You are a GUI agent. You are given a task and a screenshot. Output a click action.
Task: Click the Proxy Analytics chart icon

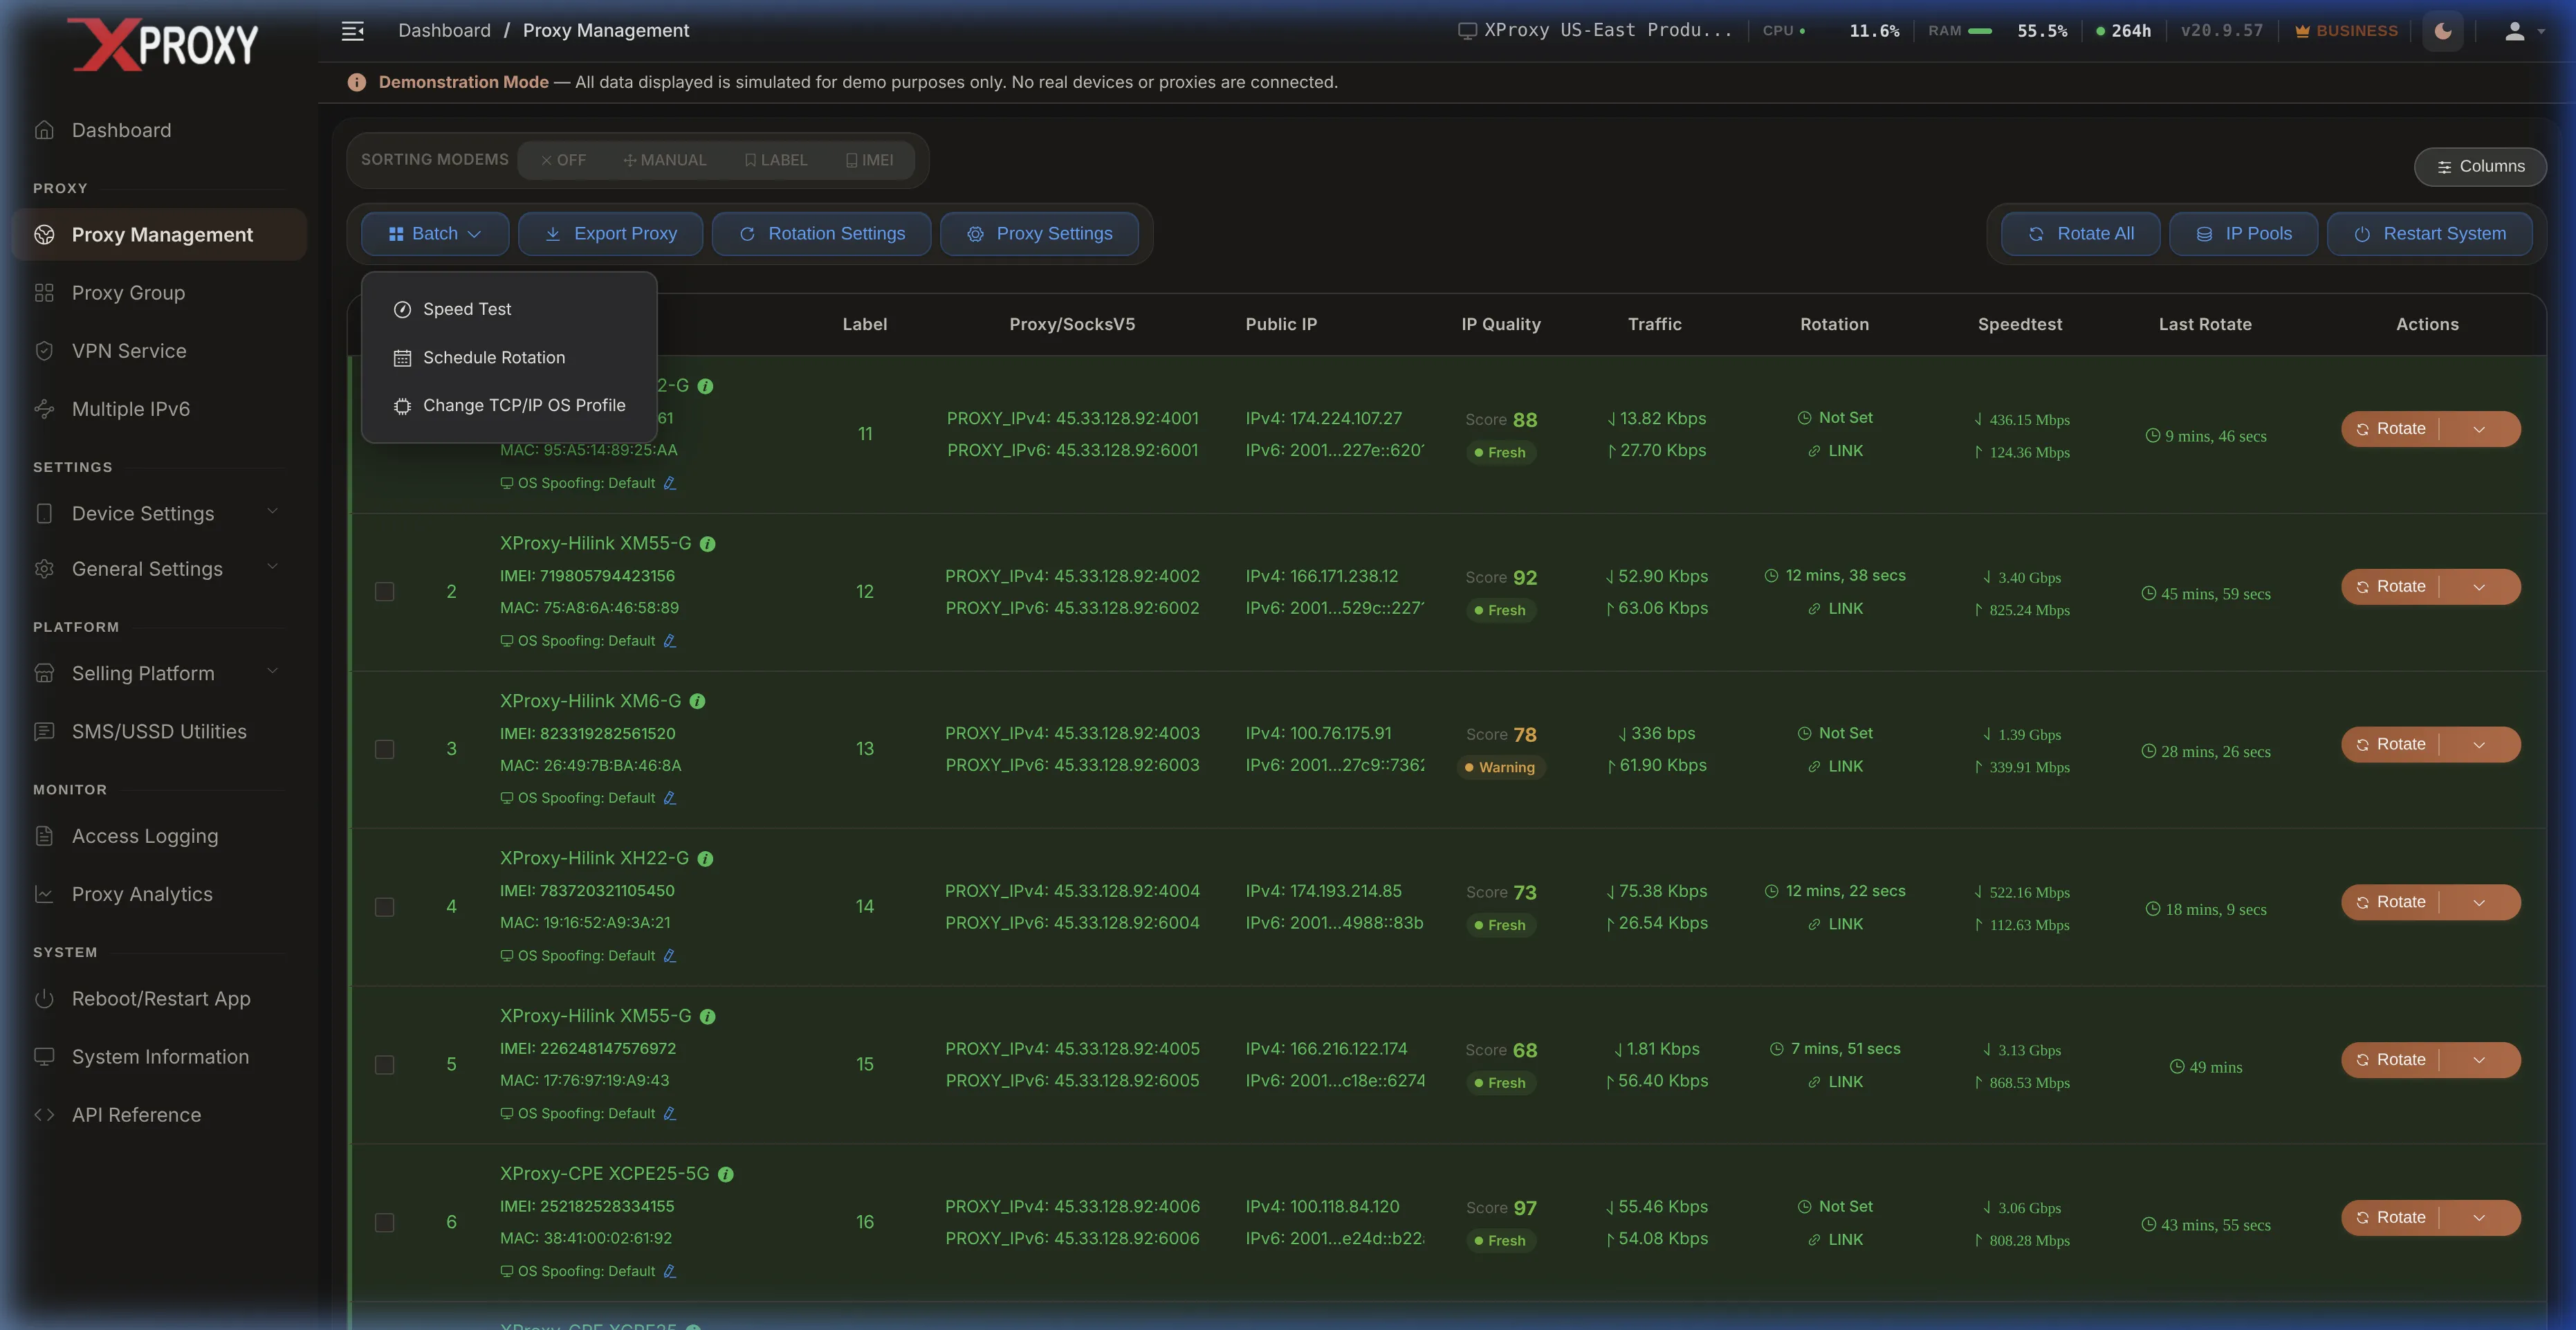[x=44, y=894]
